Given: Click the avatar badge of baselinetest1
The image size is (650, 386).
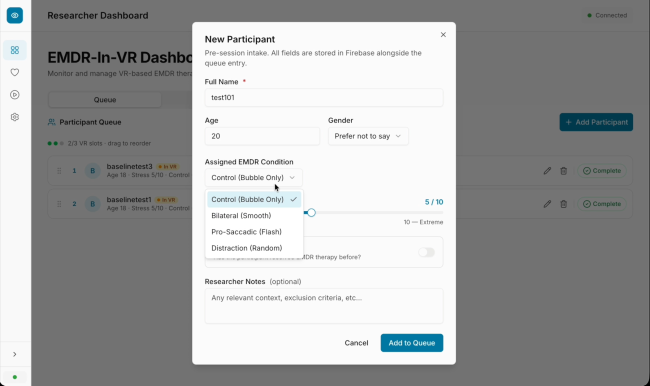Looking at the screenshot, I should click(x=92, y=204).
